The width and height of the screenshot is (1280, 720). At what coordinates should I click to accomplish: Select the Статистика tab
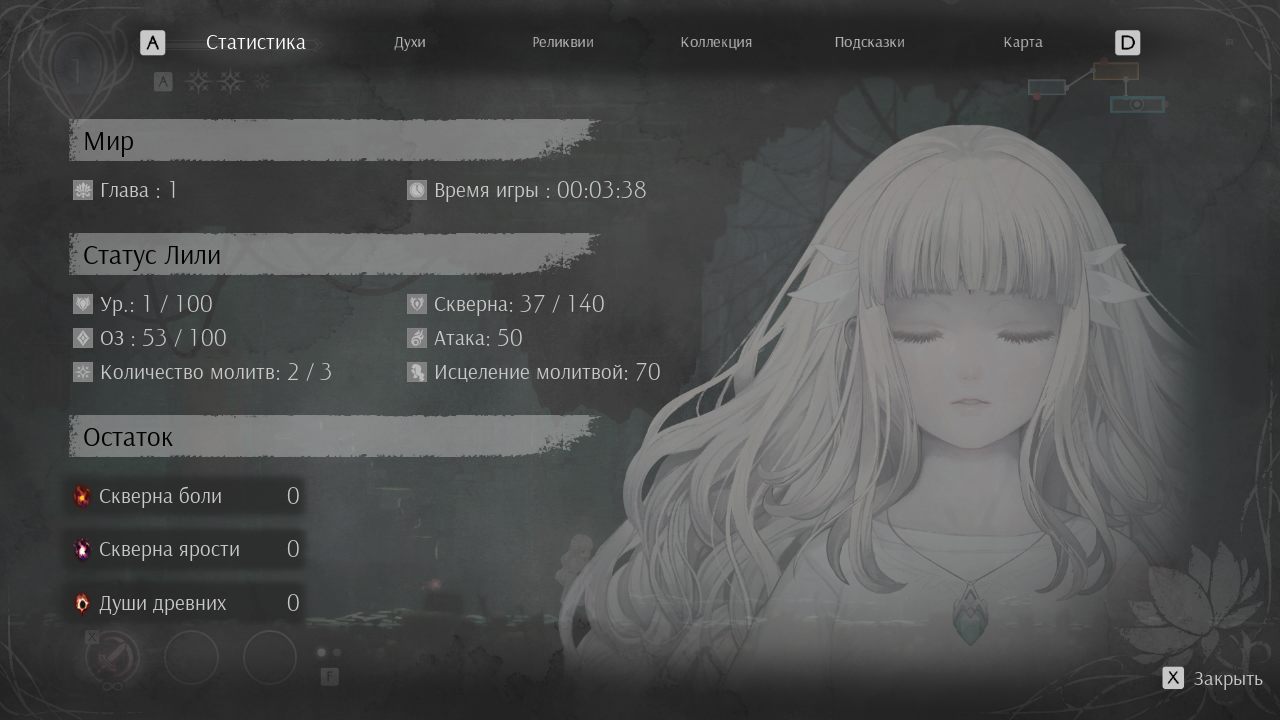(x=255, y=42)
